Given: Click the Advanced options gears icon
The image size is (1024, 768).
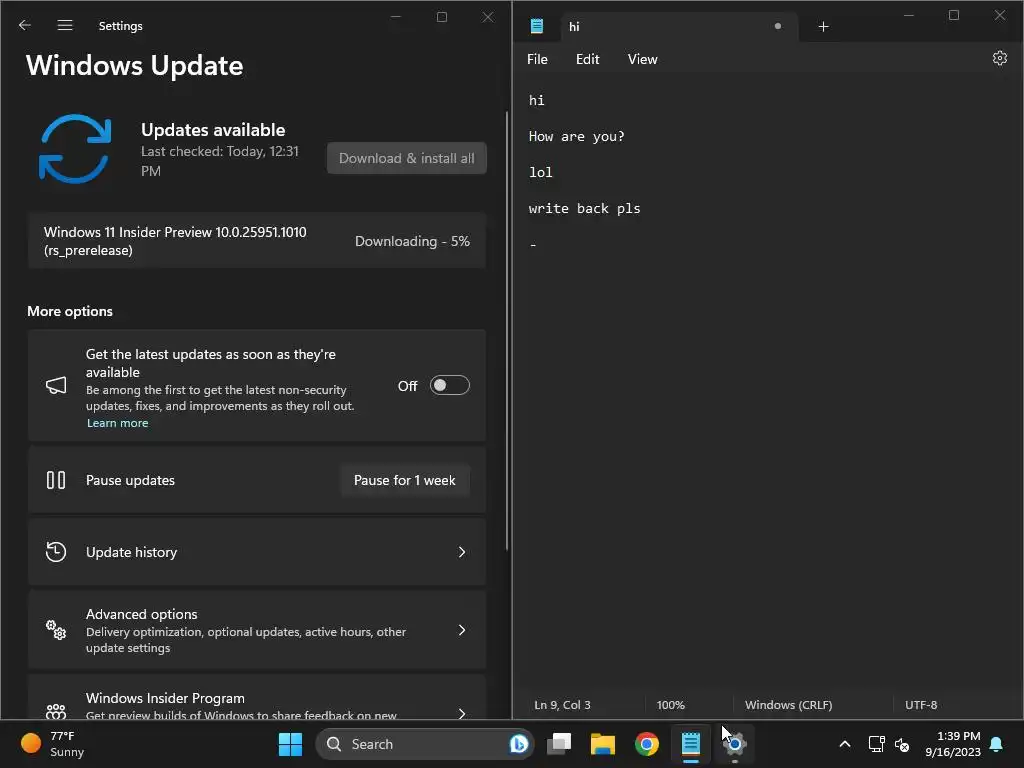Looking at the screenshot, I should coord(56,630).
